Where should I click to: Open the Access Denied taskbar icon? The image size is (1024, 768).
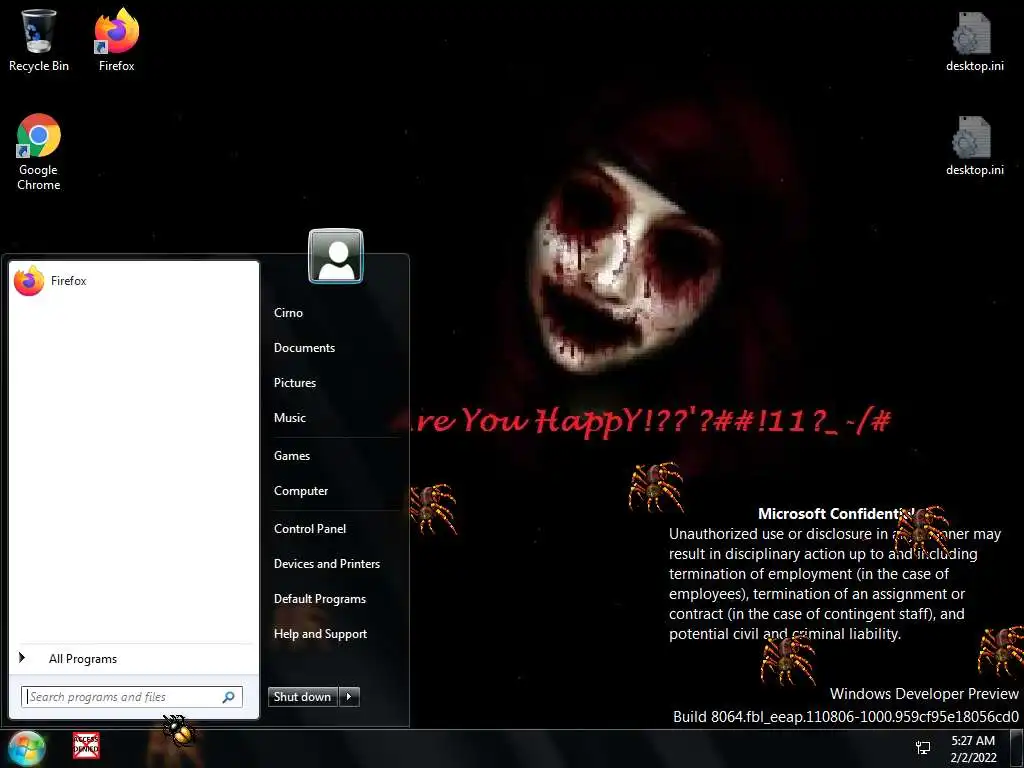[86, 746]
